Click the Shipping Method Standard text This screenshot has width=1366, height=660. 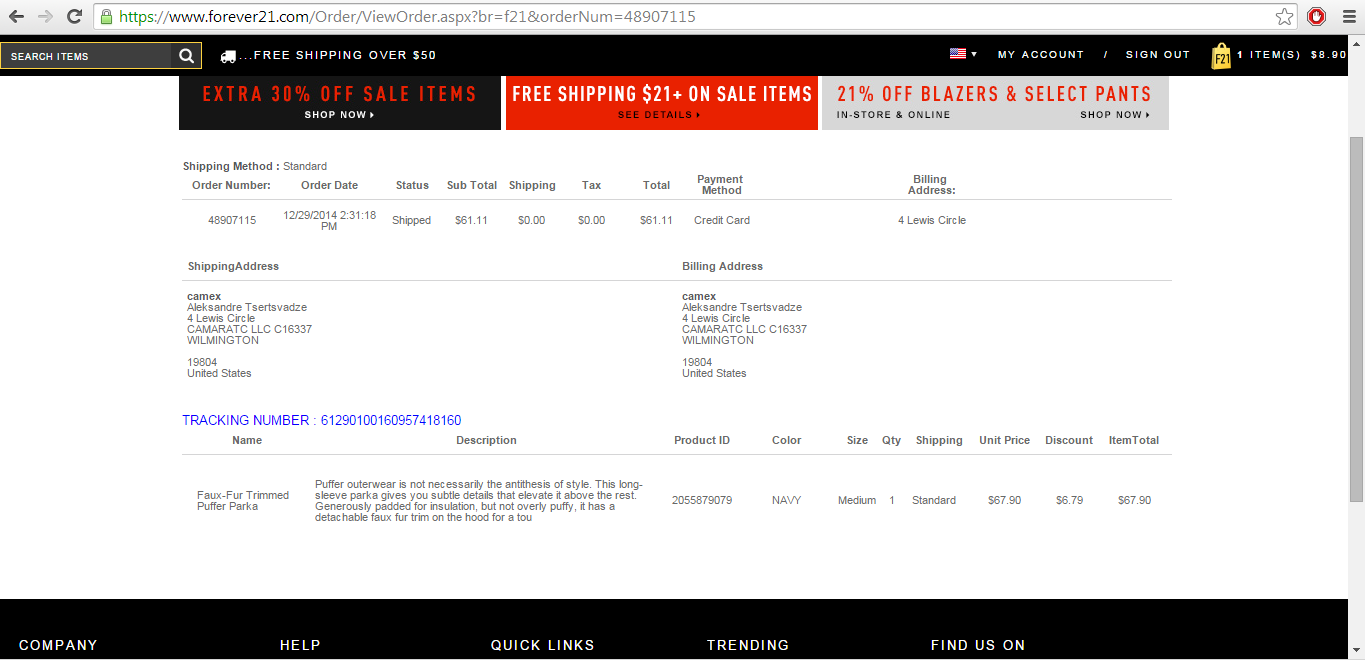pyautogui.click(x=255, y=166)
